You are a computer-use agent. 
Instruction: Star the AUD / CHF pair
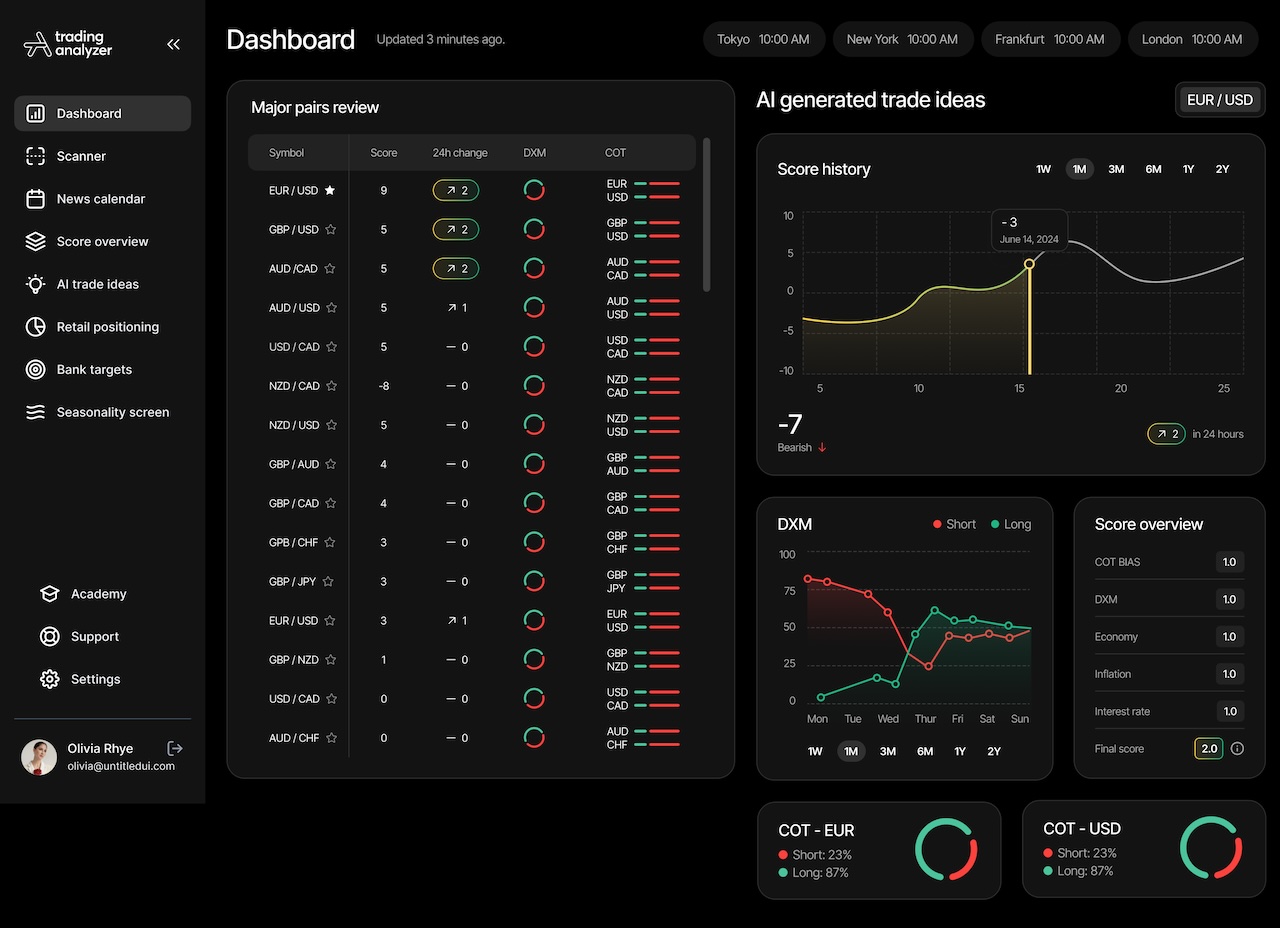click(330, 738)
